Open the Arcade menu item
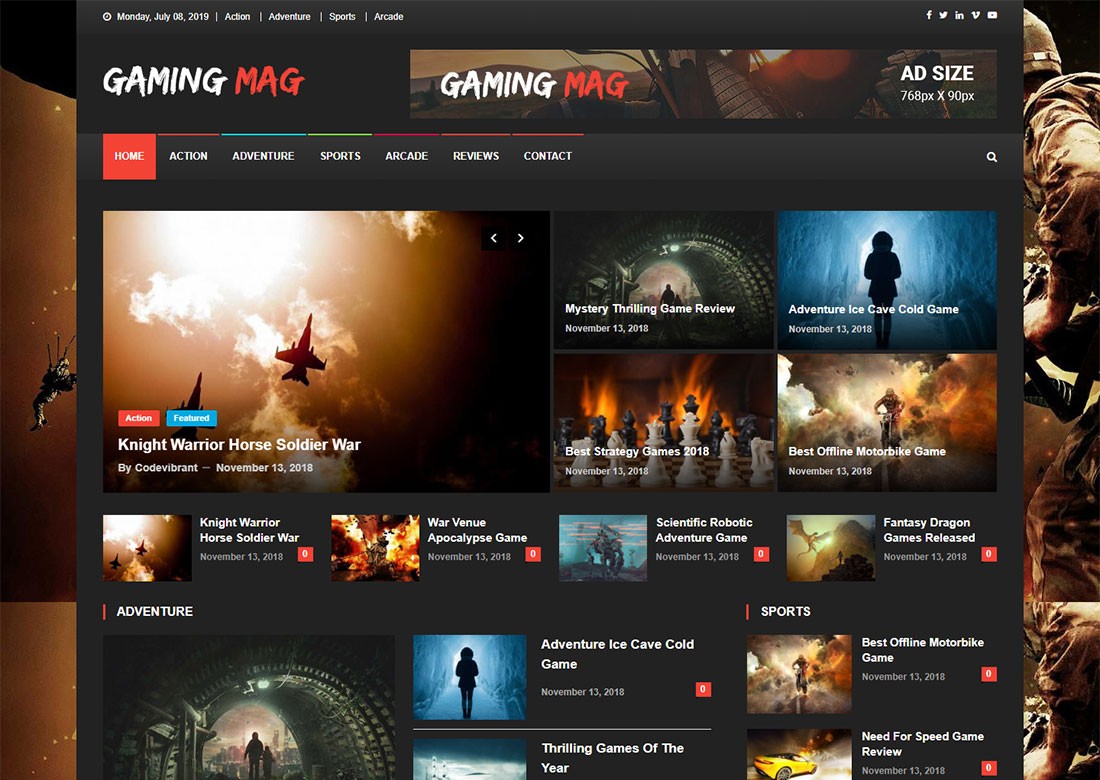 pos(406,156)
